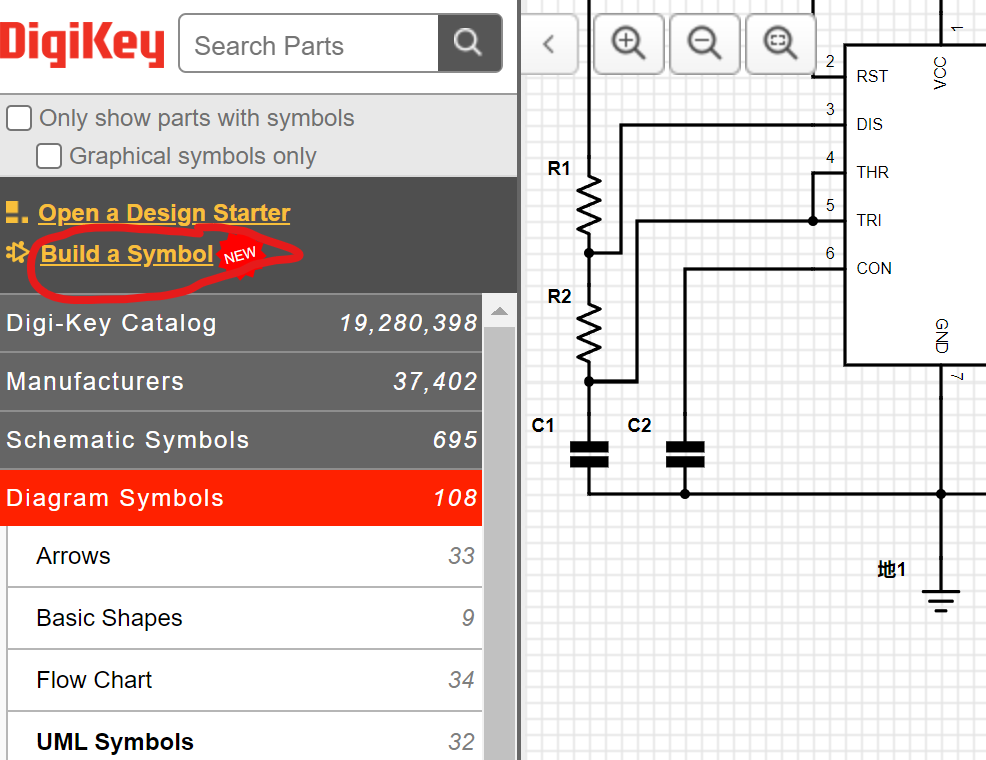Screen dimensions: 986x760
Task: Collapse the left parts panel arrow
Action: (548, 43)
